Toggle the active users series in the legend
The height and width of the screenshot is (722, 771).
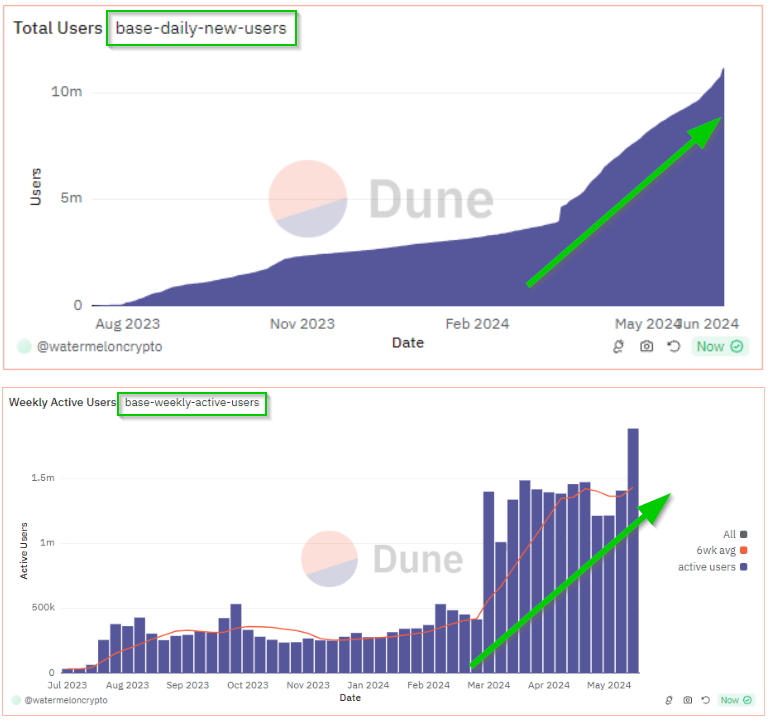point(712,567)
